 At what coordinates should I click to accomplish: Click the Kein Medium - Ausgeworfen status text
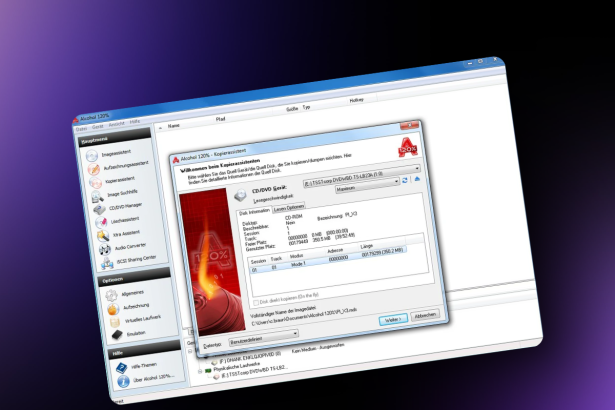(x=318, y=348)
